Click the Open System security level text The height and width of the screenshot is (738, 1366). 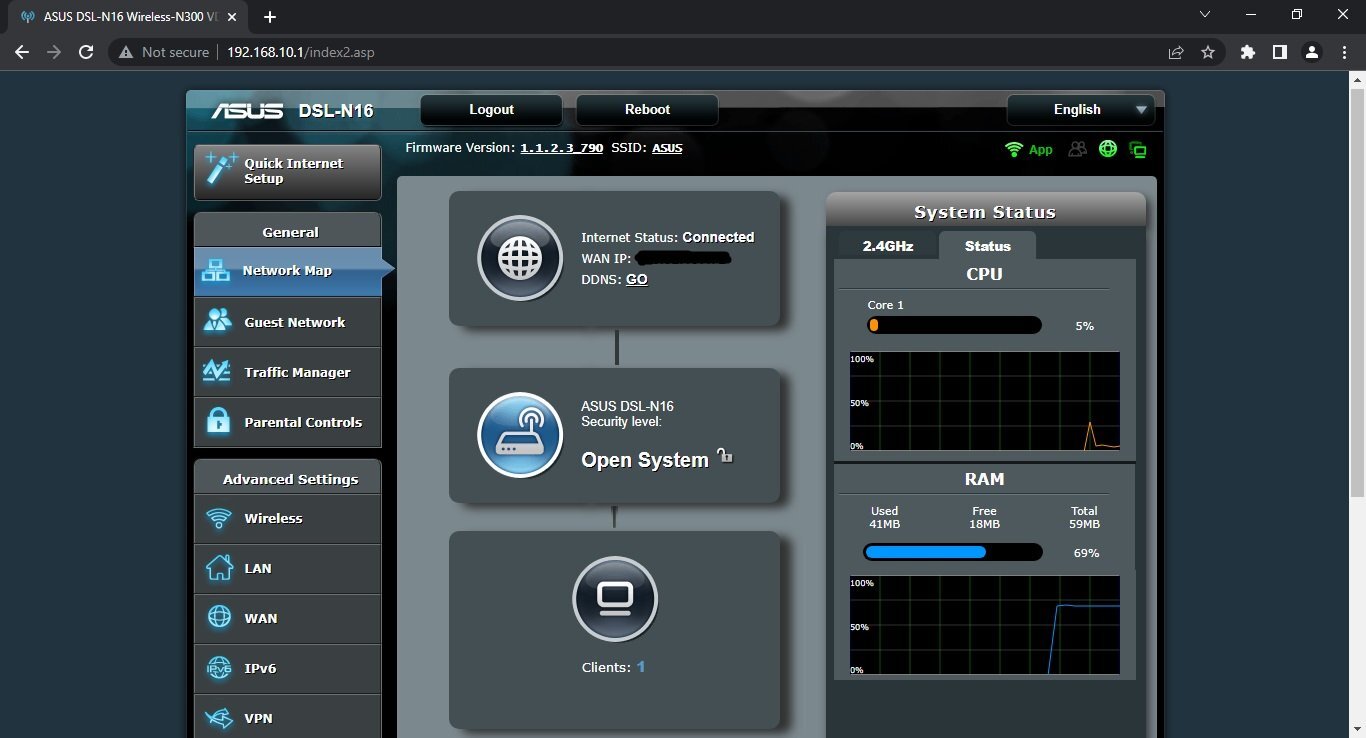[645, 460]
